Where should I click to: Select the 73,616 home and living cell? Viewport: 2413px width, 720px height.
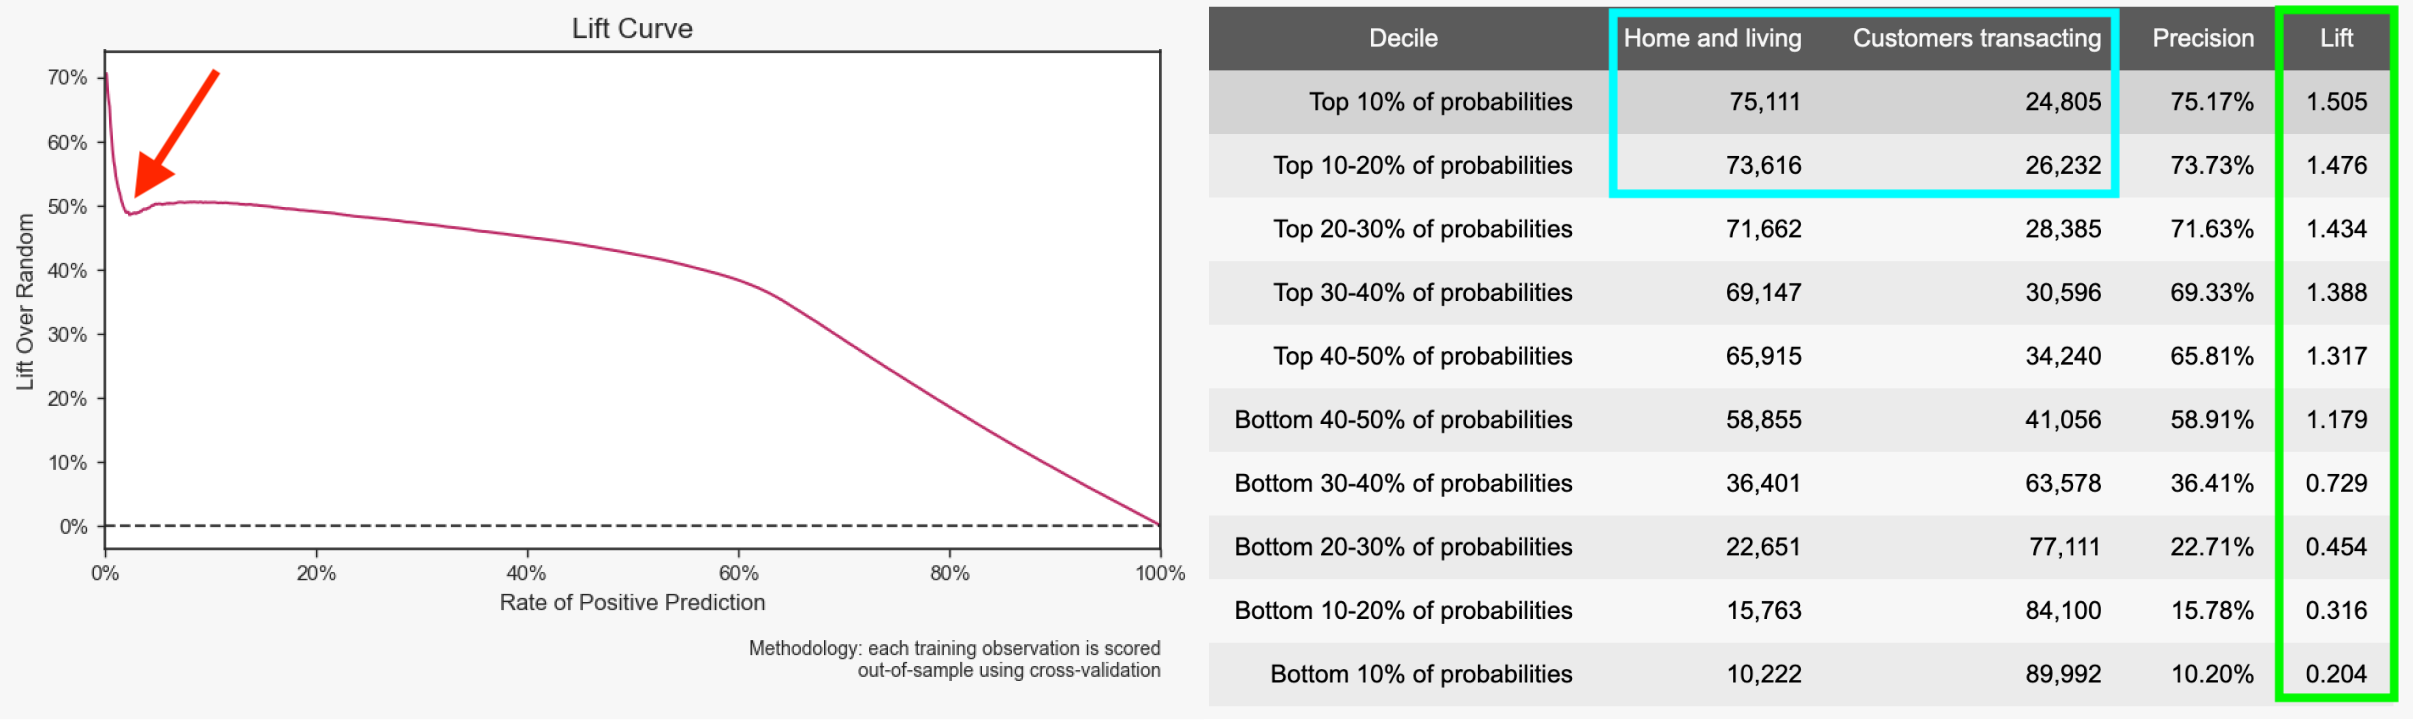point(1763,165)
